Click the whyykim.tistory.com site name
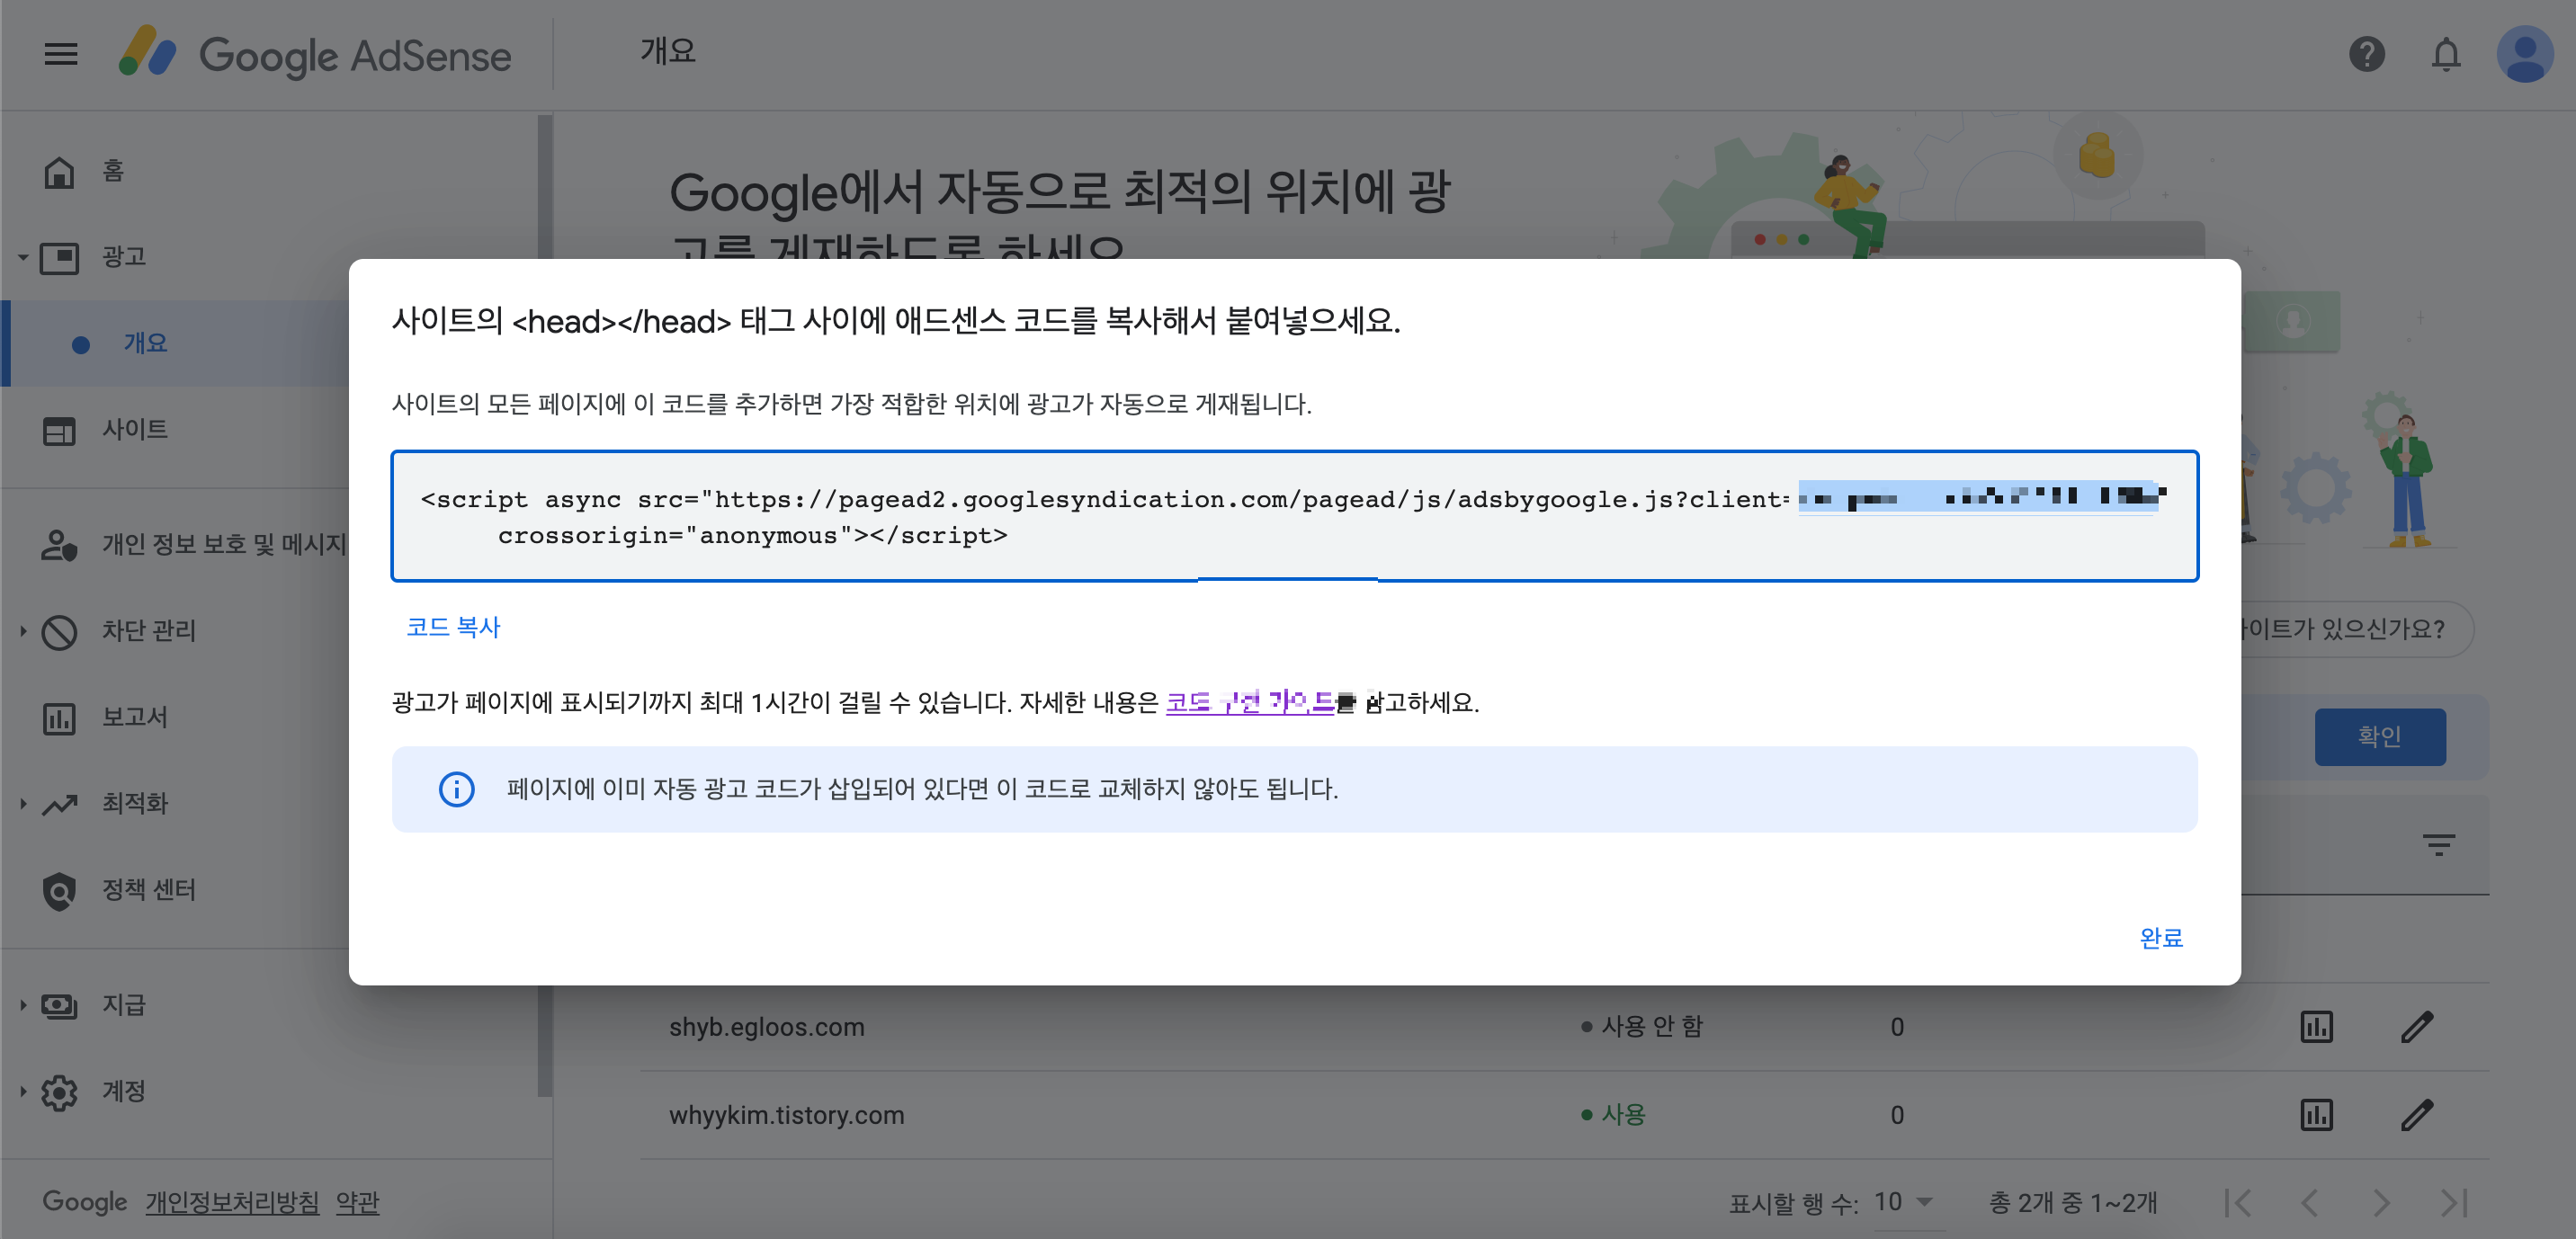The height and width of the screenshot is (1239, 2576). 786,1115
